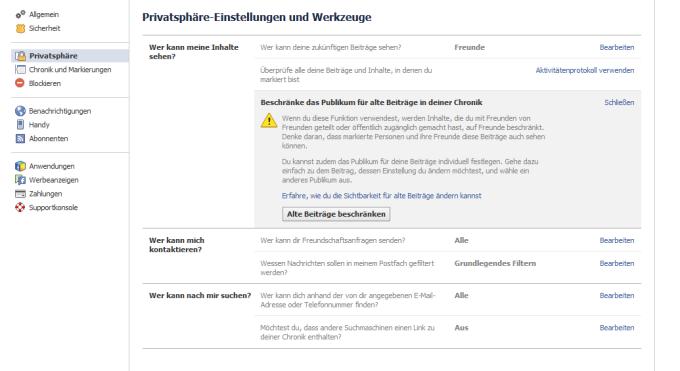The width and height of the screenshot is (680, 371).
Task: Click Wer kann nach mir suchen heading
Action: click(x=200, y=295)
